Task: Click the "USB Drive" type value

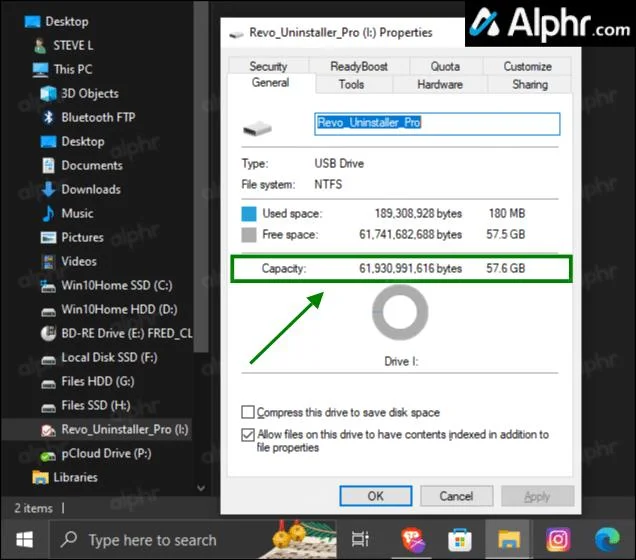Action: point(339,163)
